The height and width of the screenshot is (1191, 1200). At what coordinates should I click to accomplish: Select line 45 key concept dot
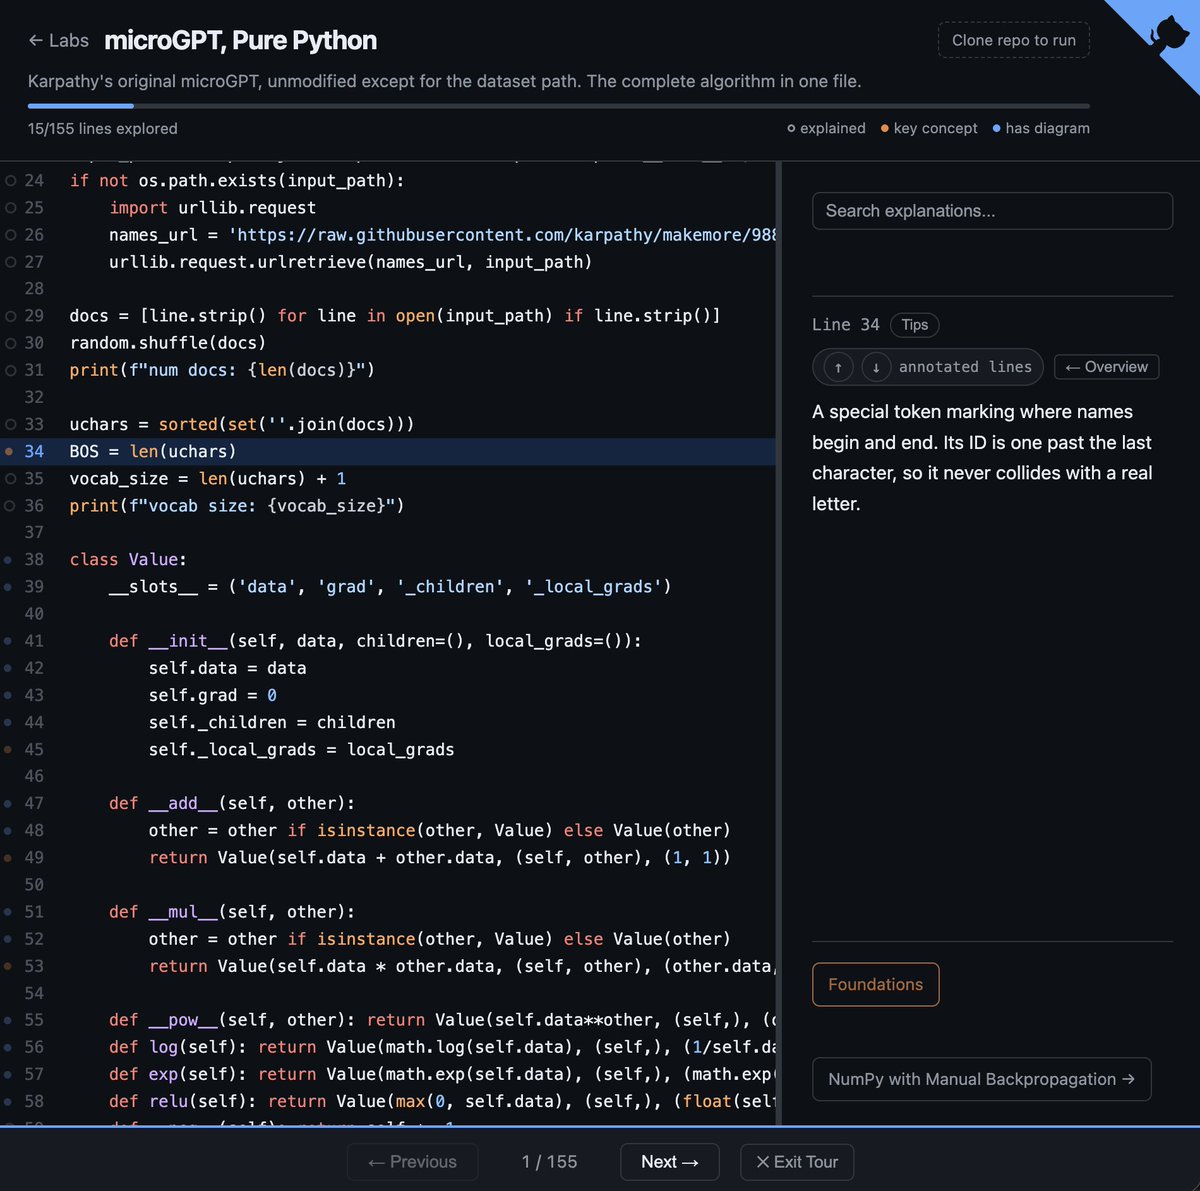click(8, 749)
